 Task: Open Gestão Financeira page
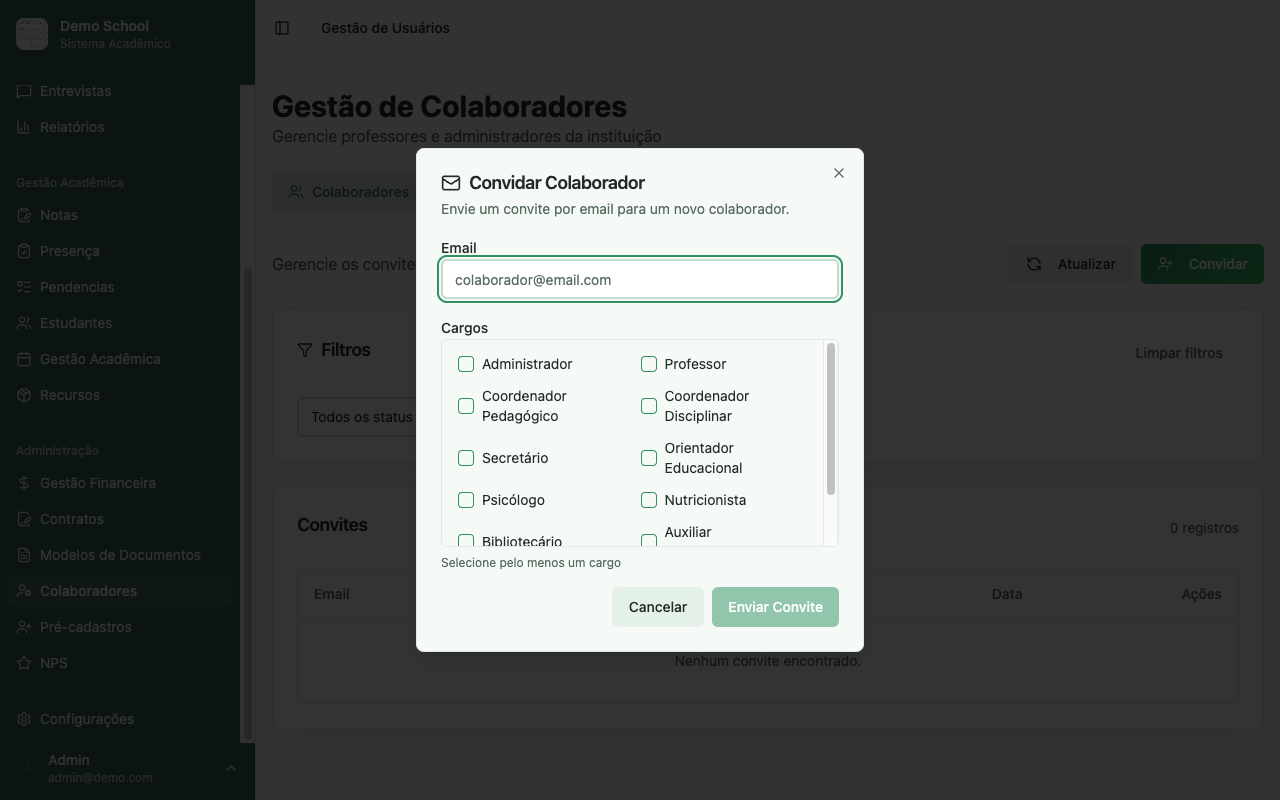point(120,483)
